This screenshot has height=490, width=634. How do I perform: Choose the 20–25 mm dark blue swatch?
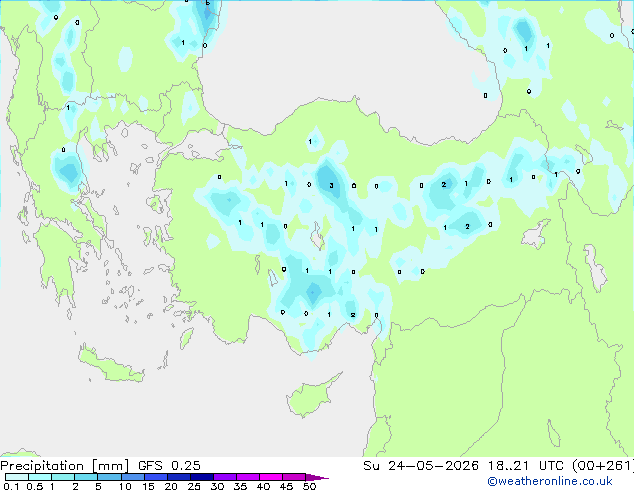(178, 477)
